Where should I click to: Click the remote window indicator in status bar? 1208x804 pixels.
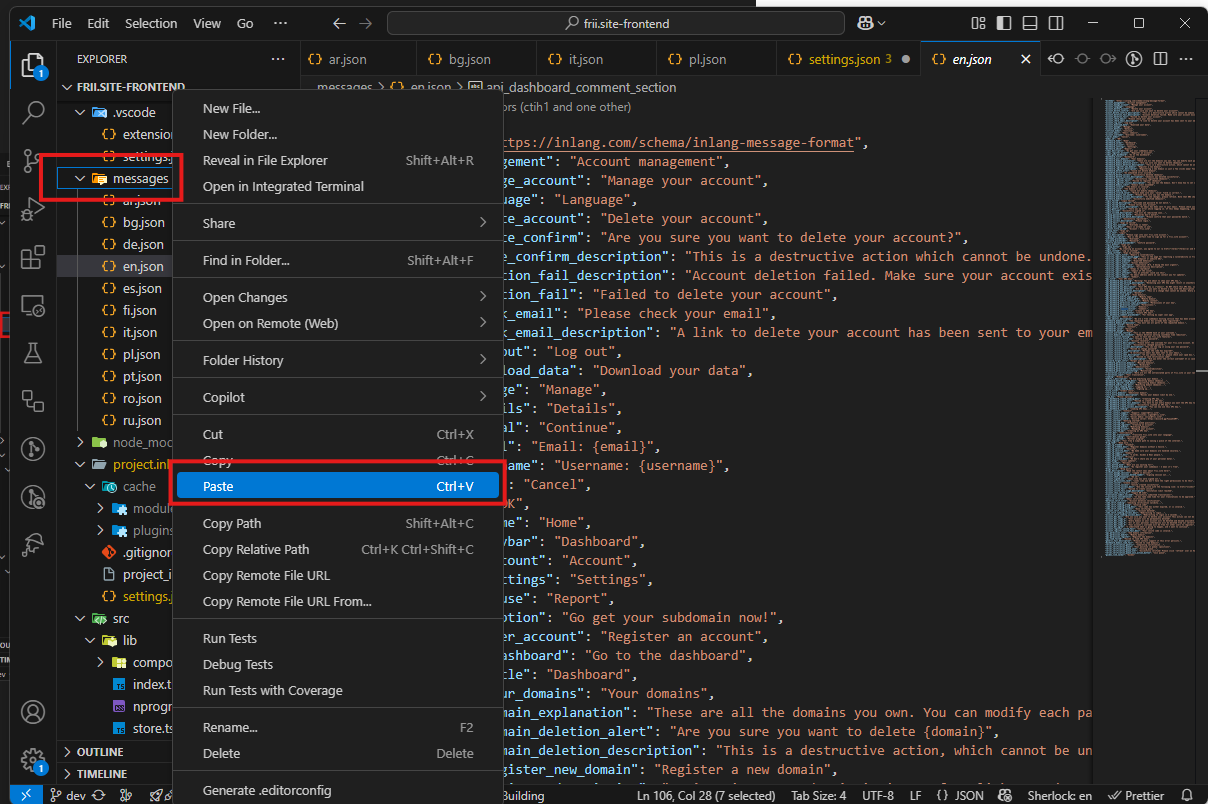[x=27, y=795]
